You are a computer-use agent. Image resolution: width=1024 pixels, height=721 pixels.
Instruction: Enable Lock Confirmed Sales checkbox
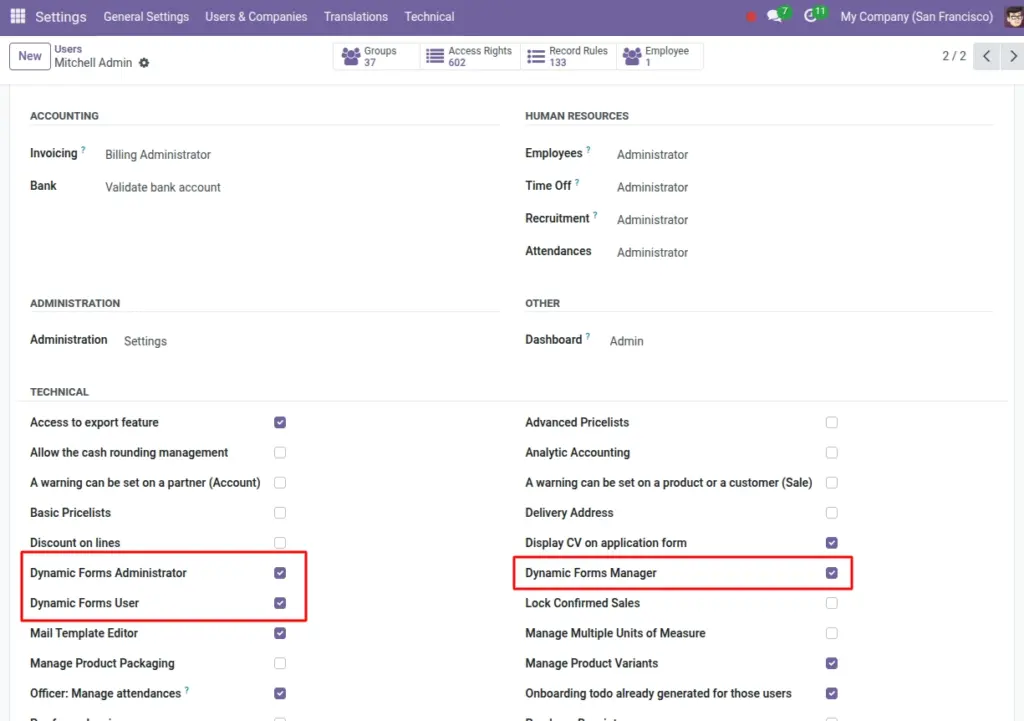831,603
